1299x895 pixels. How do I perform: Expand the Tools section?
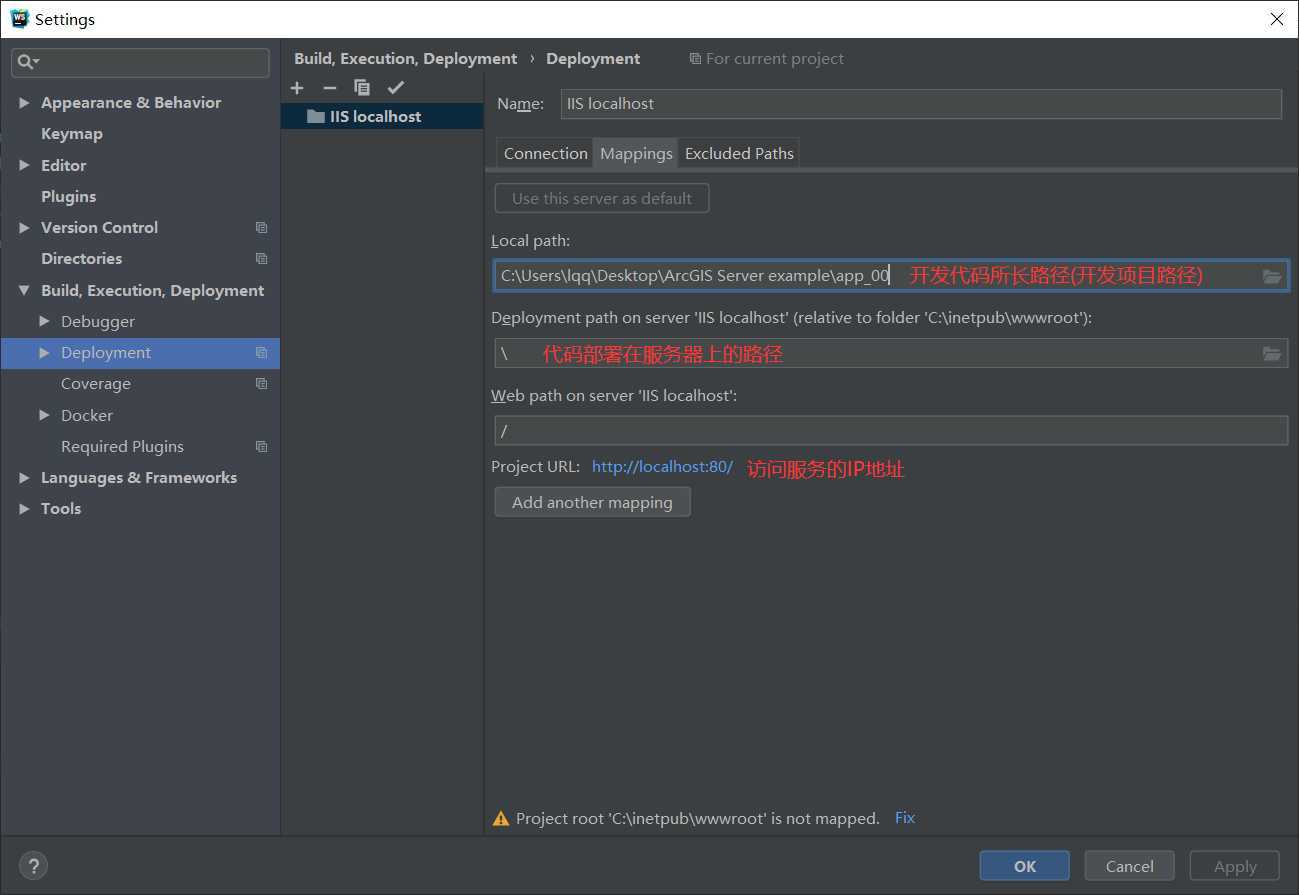pyautogui.click(x=24, y=509)
